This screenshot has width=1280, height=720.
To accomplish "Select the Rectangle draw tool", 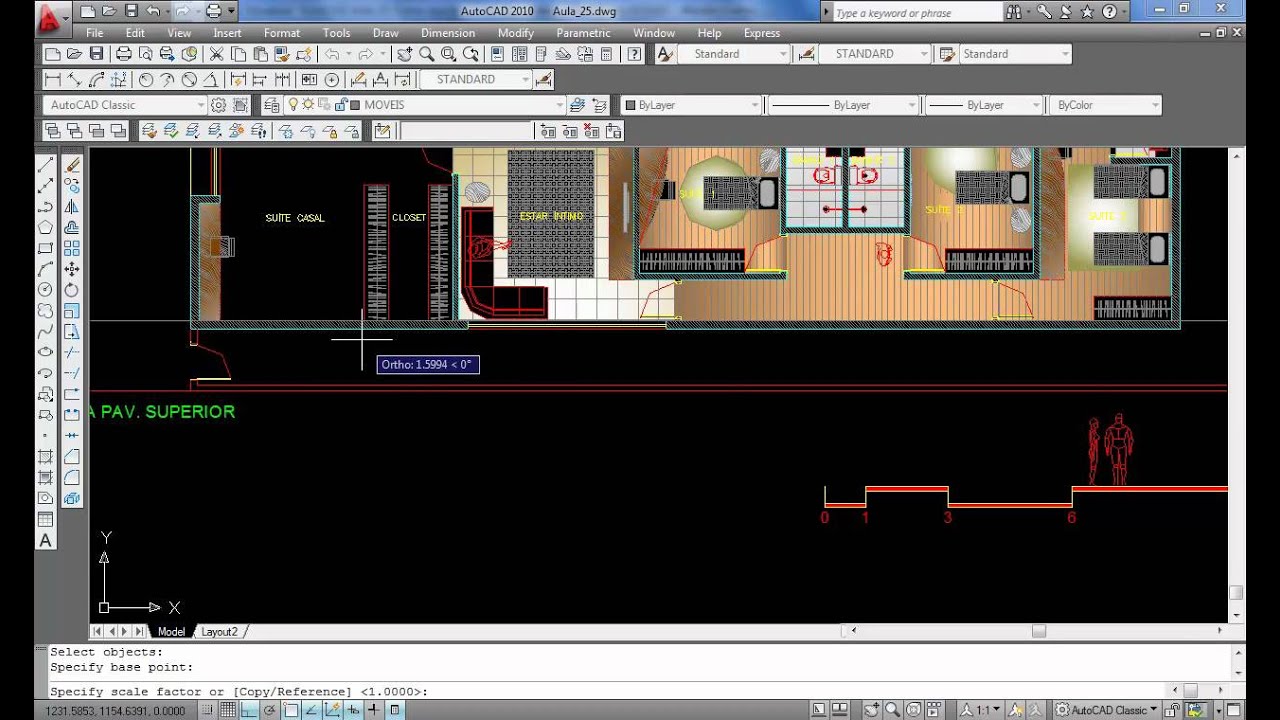I will click(45, 248).
